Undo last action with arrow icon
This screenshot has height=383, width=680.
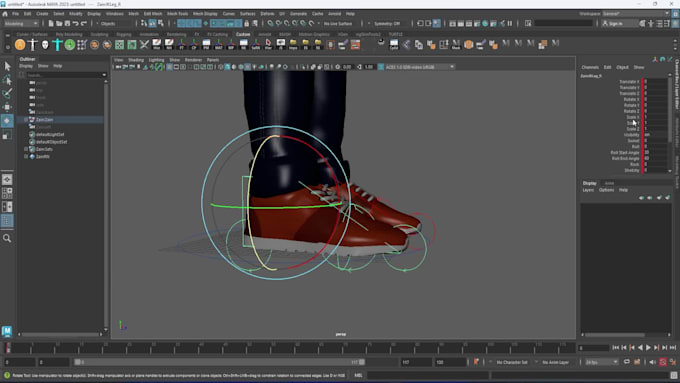(75, 23)
